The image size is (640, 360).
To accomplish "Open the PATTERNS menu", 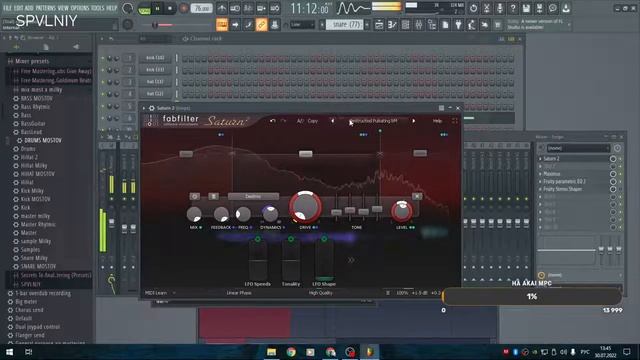I will tap(45, 8).
